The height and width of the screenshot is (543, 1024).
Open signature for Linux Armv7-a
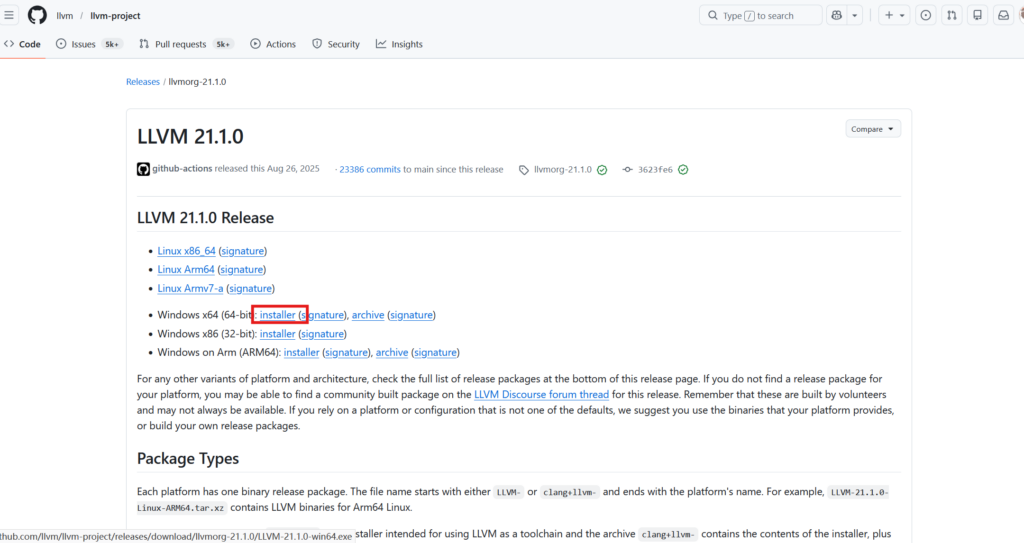point(250,288)
